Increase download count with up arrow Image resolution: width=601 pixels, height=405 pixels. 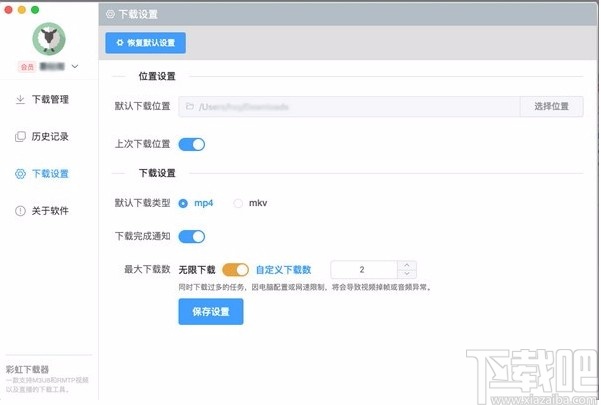click(x=407, y=265)
